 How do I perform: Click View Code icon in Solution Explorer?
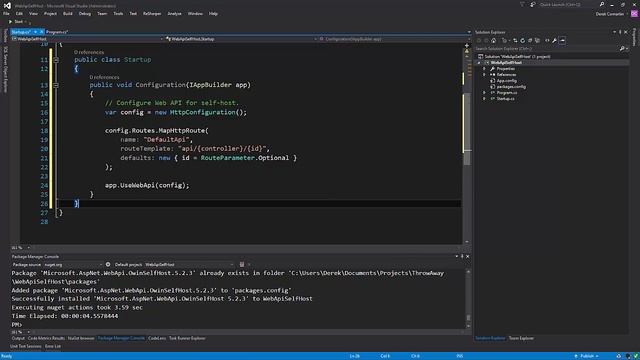click(547, 40)
